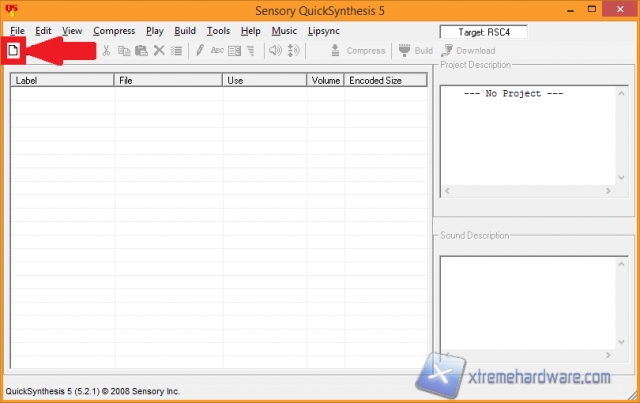Click the Delete X icon
The width and height of the screenshot is (640, 403).
tap(159, 50)
